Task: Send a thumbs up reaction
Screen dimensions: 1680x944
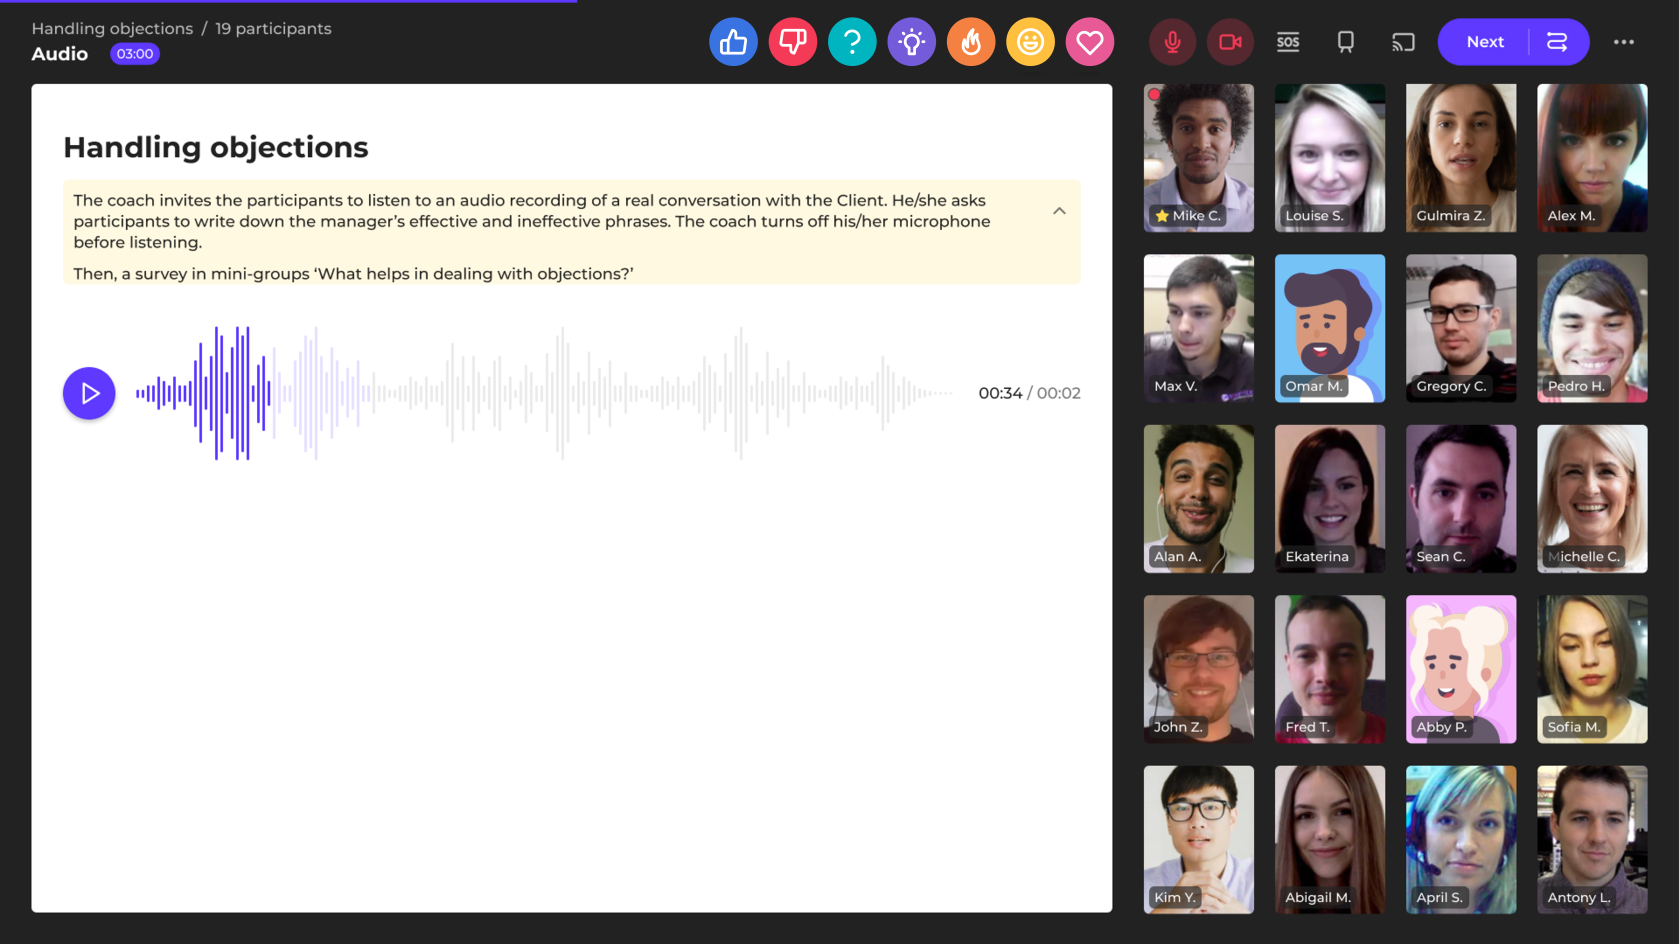Action: click(x=733, y=42)
